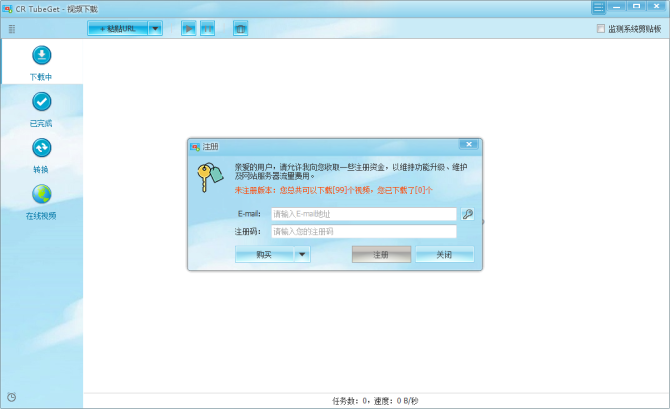Open the 下载中 (Downloading) sidebar section
The height and width of the screenshot is (409, 670).
(x=41, y=62)
